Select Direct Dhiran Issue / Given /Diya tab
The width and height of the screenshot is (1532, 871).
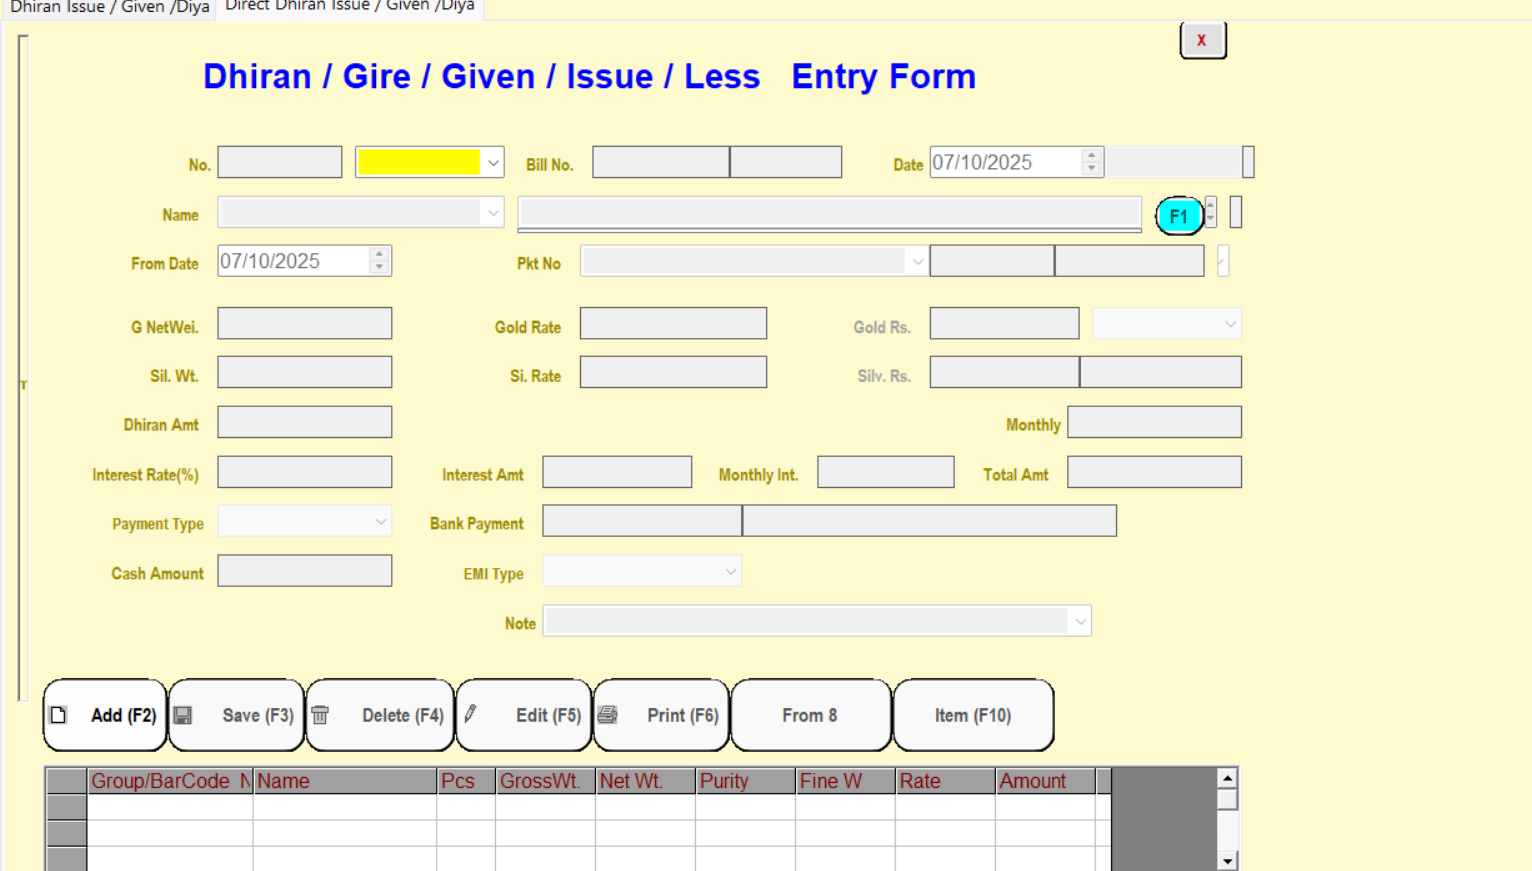pyautogui.click(x=350, y=7)
